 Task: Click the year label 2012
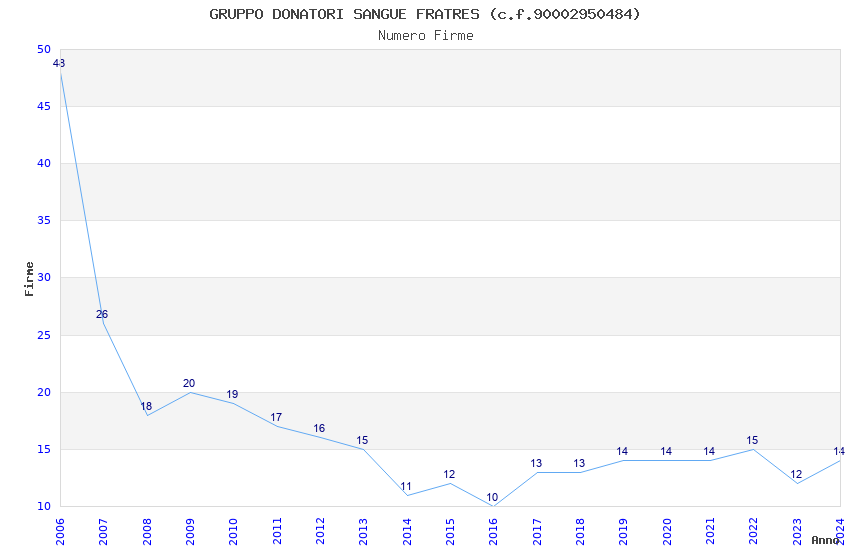coord(320,531)
